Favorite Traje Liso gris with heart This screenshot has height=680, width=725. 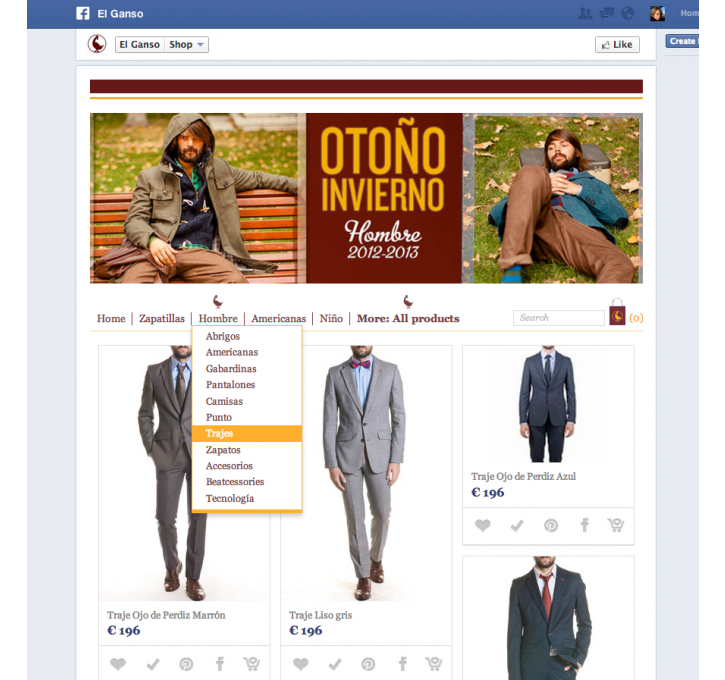tap(301, 664)
